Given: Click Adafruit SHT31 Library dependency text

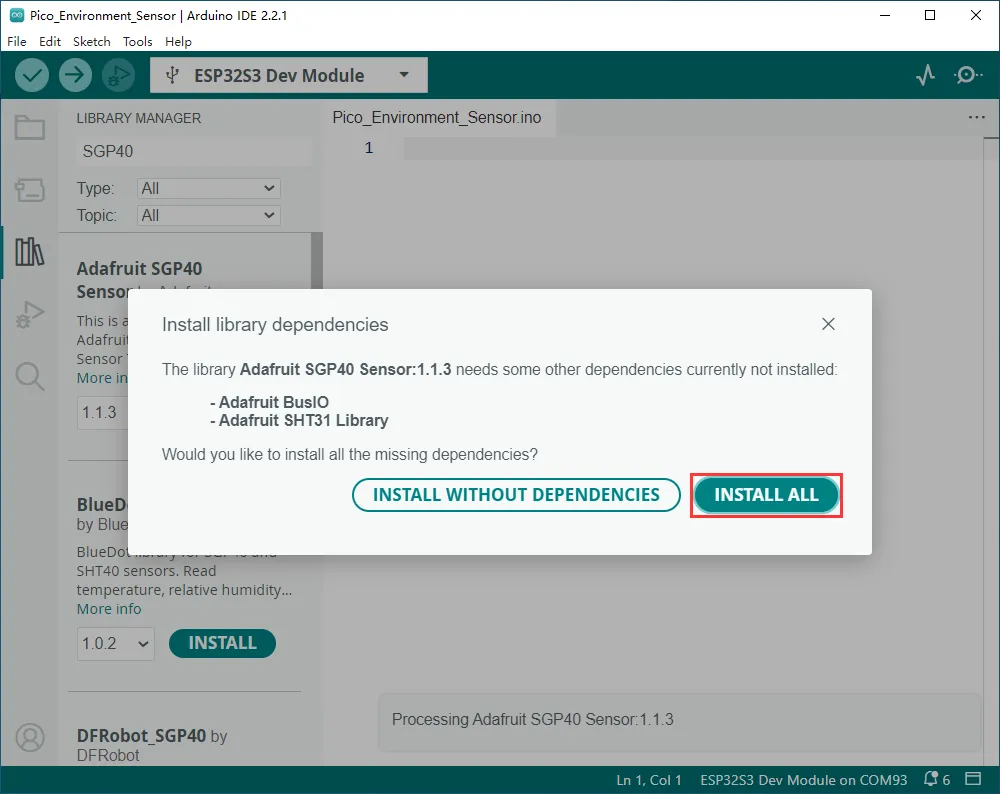Looking at the screenshot, I should (304, 421).
